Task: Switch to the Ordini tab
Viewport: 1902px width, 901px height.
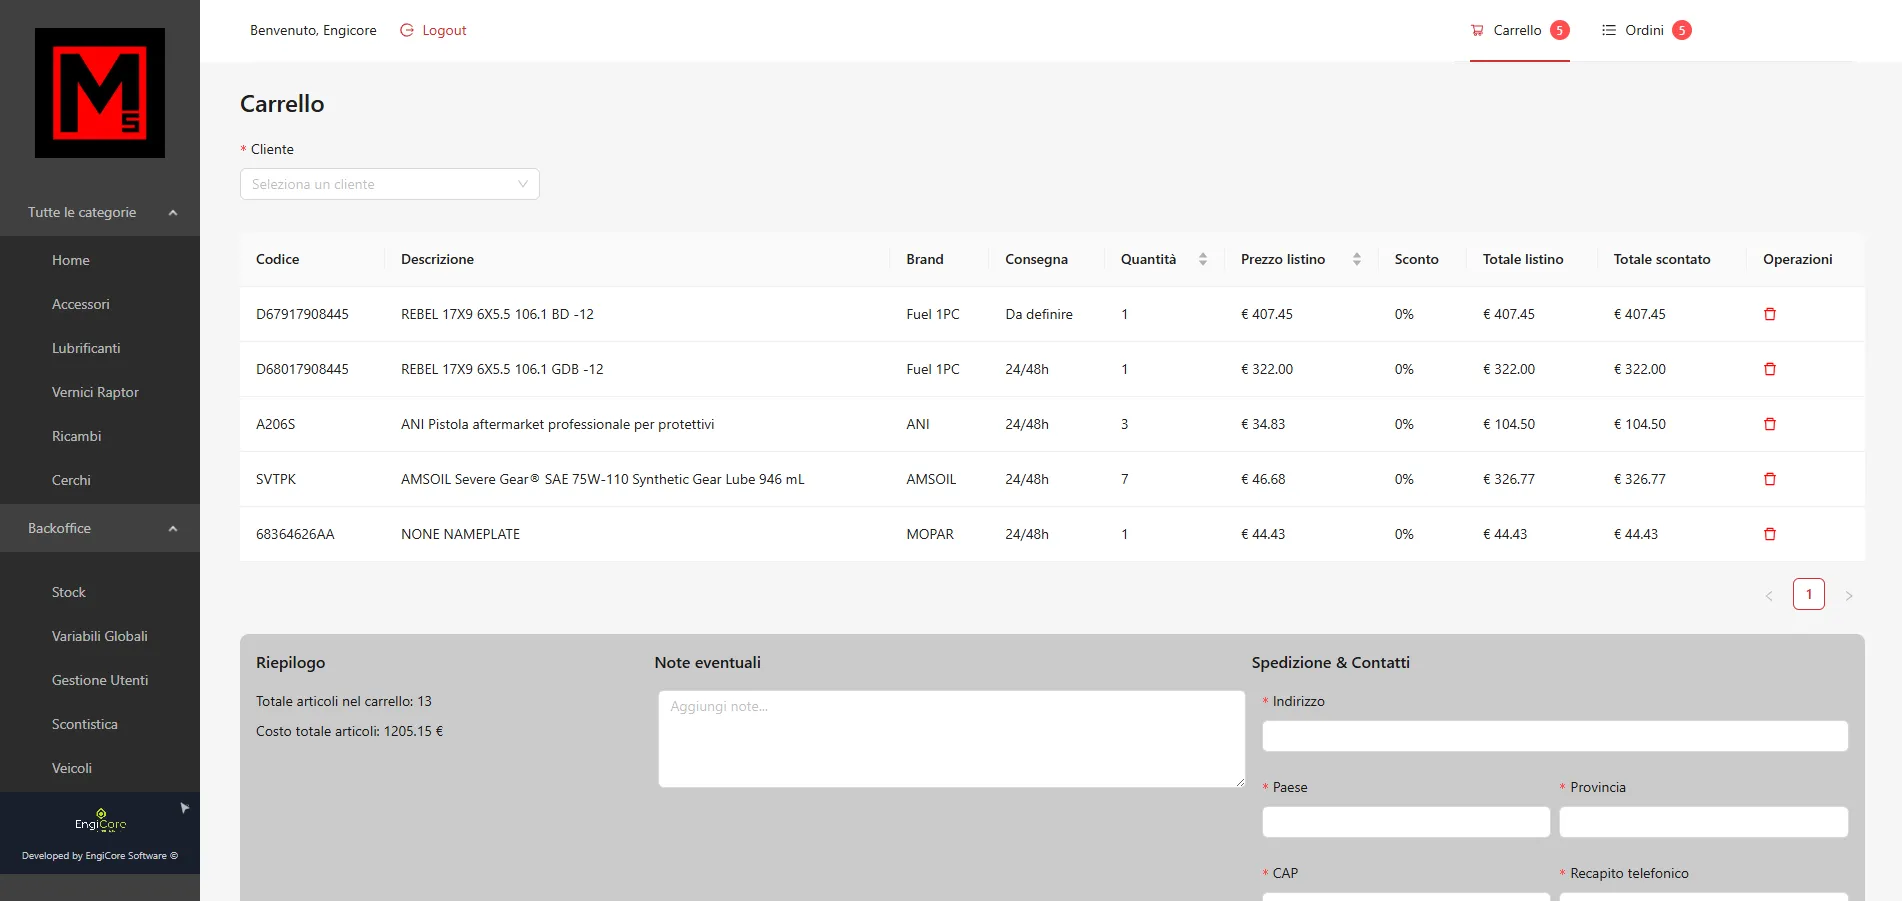Action: click(x=1645, y=30)
